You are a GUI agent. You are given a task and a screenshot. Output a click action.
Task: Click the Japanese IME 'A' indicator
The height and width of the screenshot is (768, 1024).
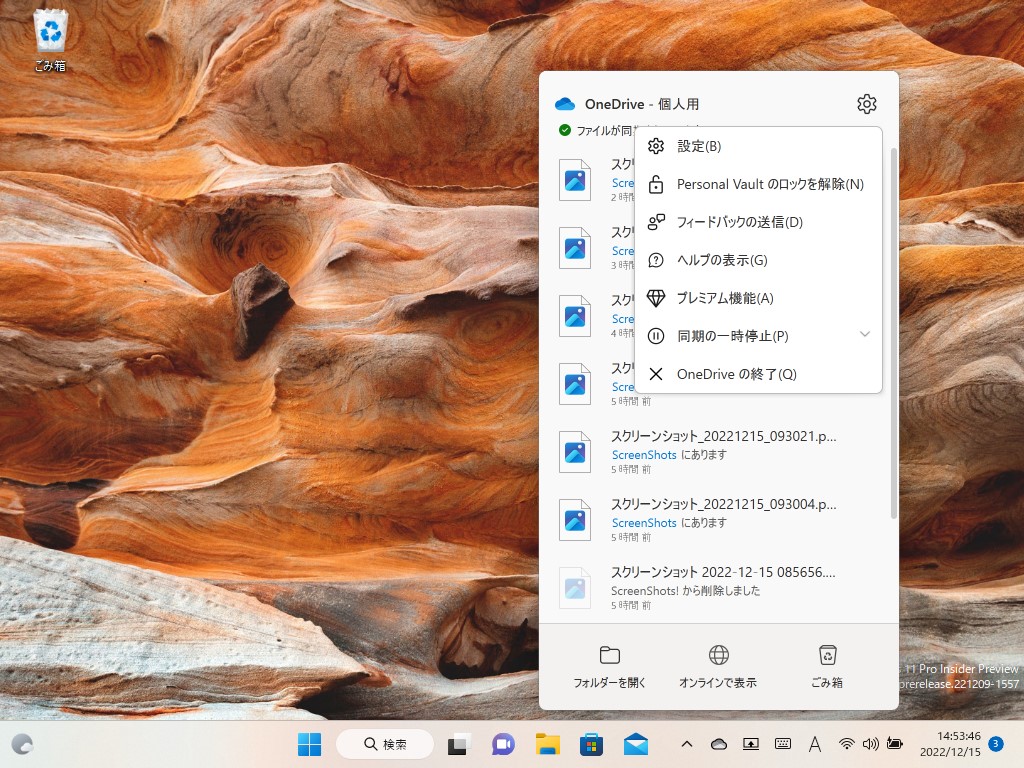[815, 744]
